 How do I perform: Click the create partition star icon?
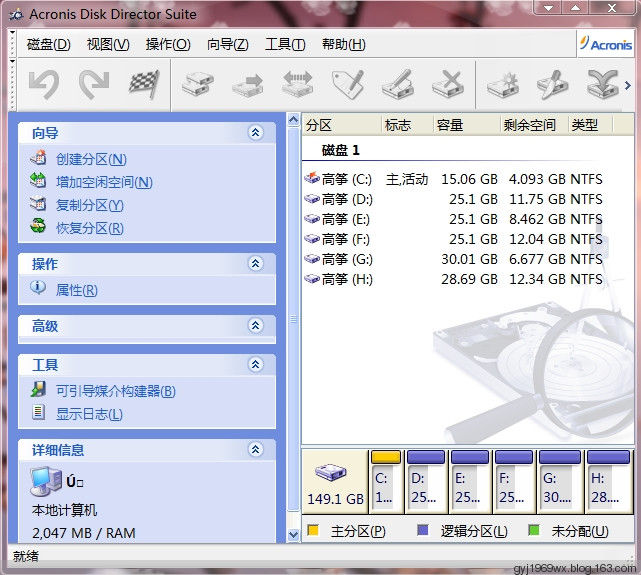pos(503,85)
